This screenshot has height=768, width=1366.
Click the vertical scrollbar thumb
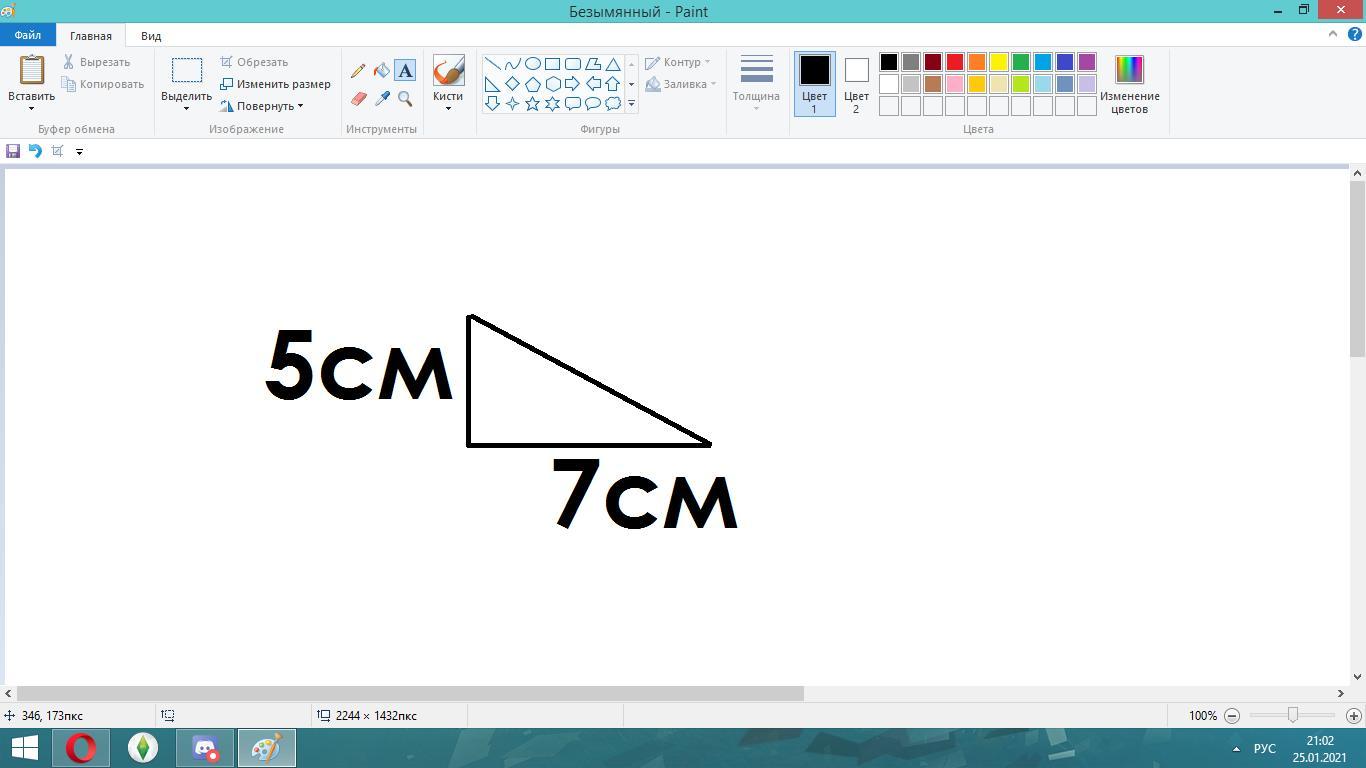point(1357,270)
